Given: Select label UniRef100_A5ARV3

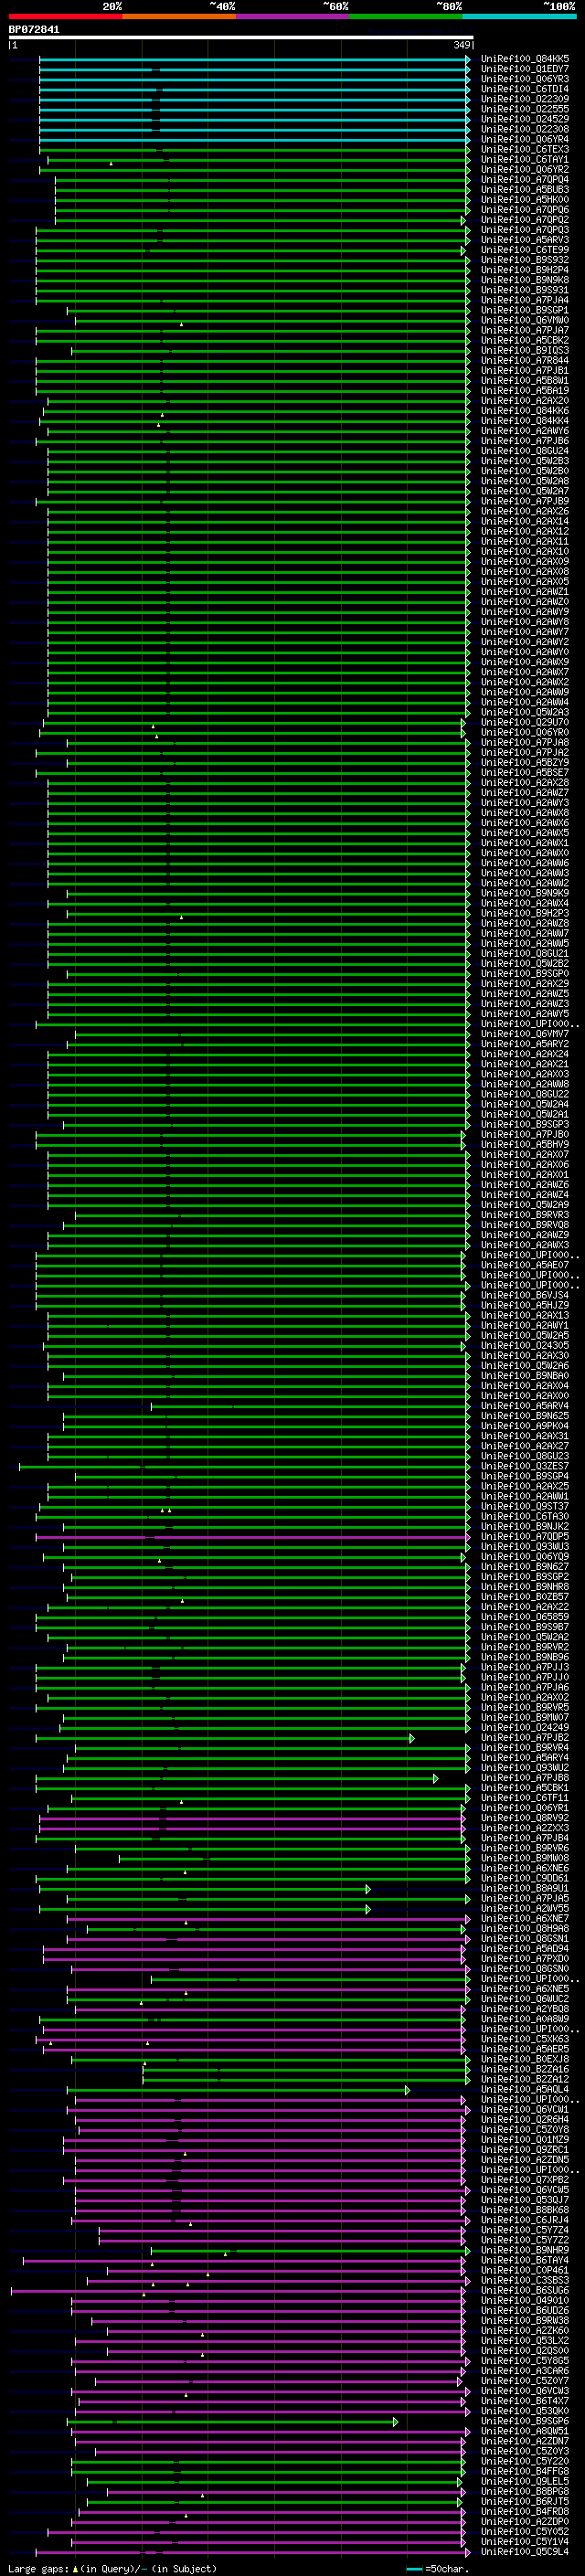Looking at the screenshot, I should tap(524, 240).
